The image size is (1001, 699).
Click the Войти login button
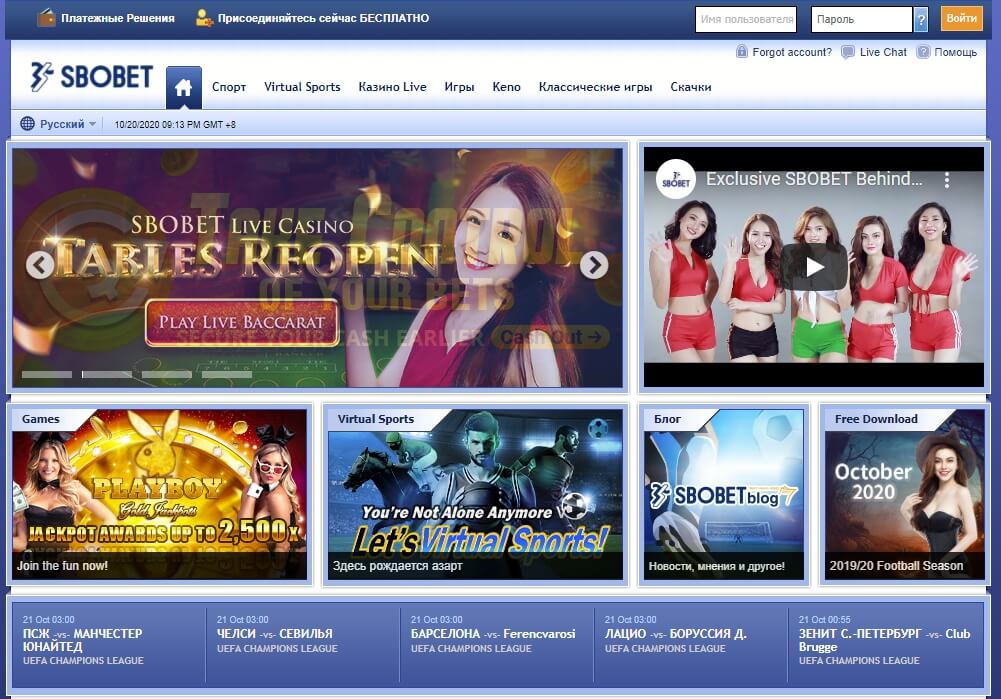click(x=961, y=19)
